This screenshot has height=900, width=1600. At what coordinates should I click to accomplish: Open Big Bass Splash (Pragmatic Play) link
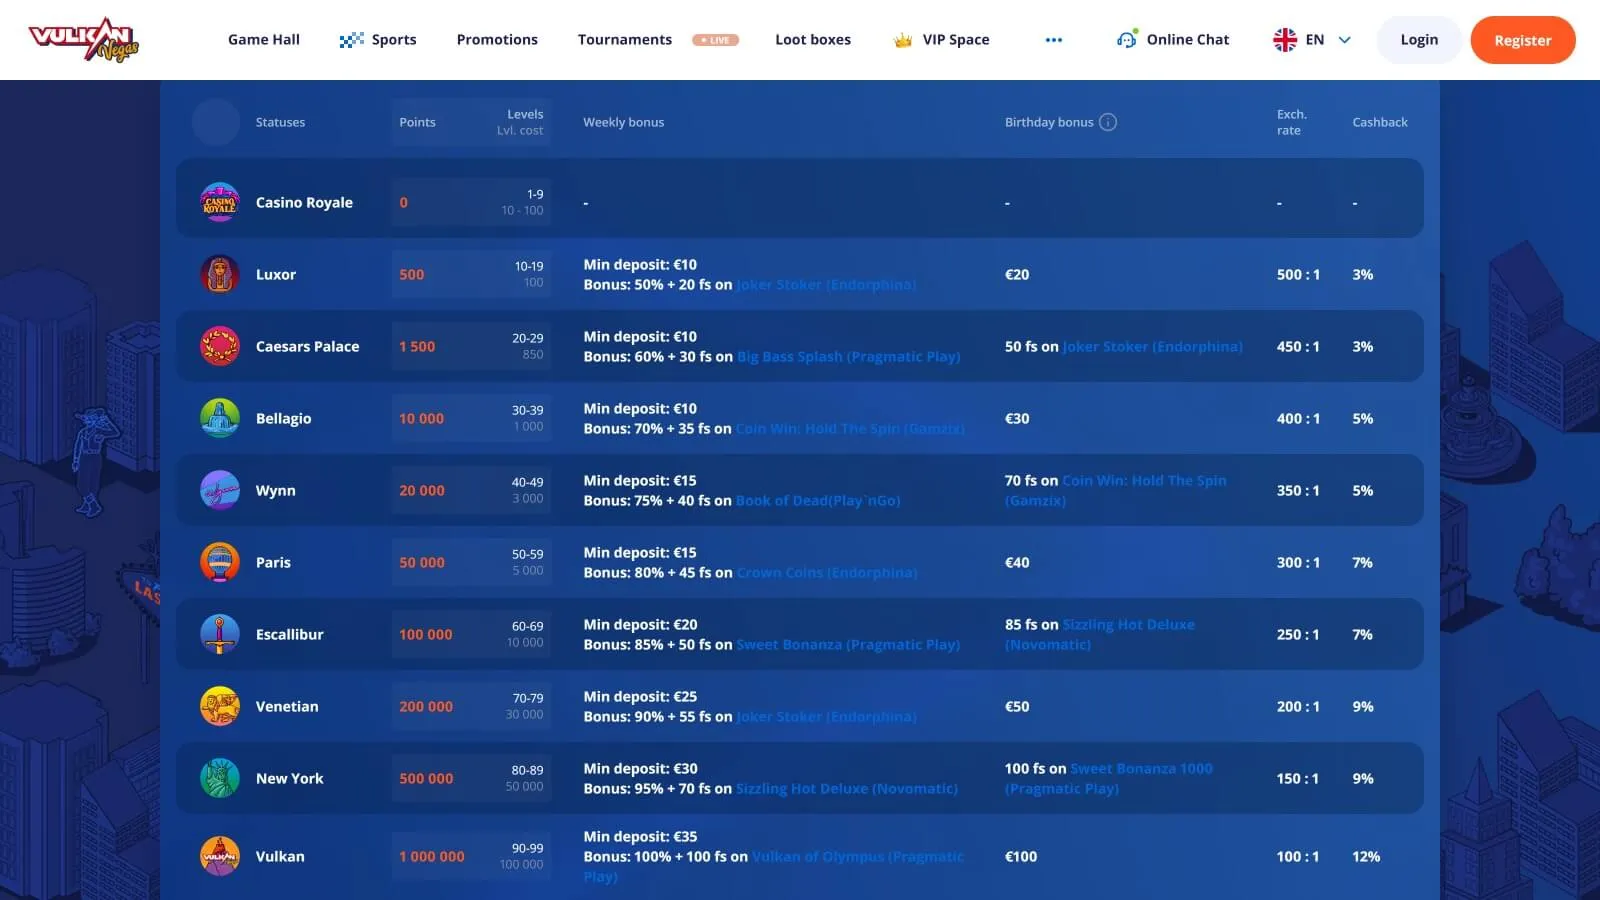848,357
